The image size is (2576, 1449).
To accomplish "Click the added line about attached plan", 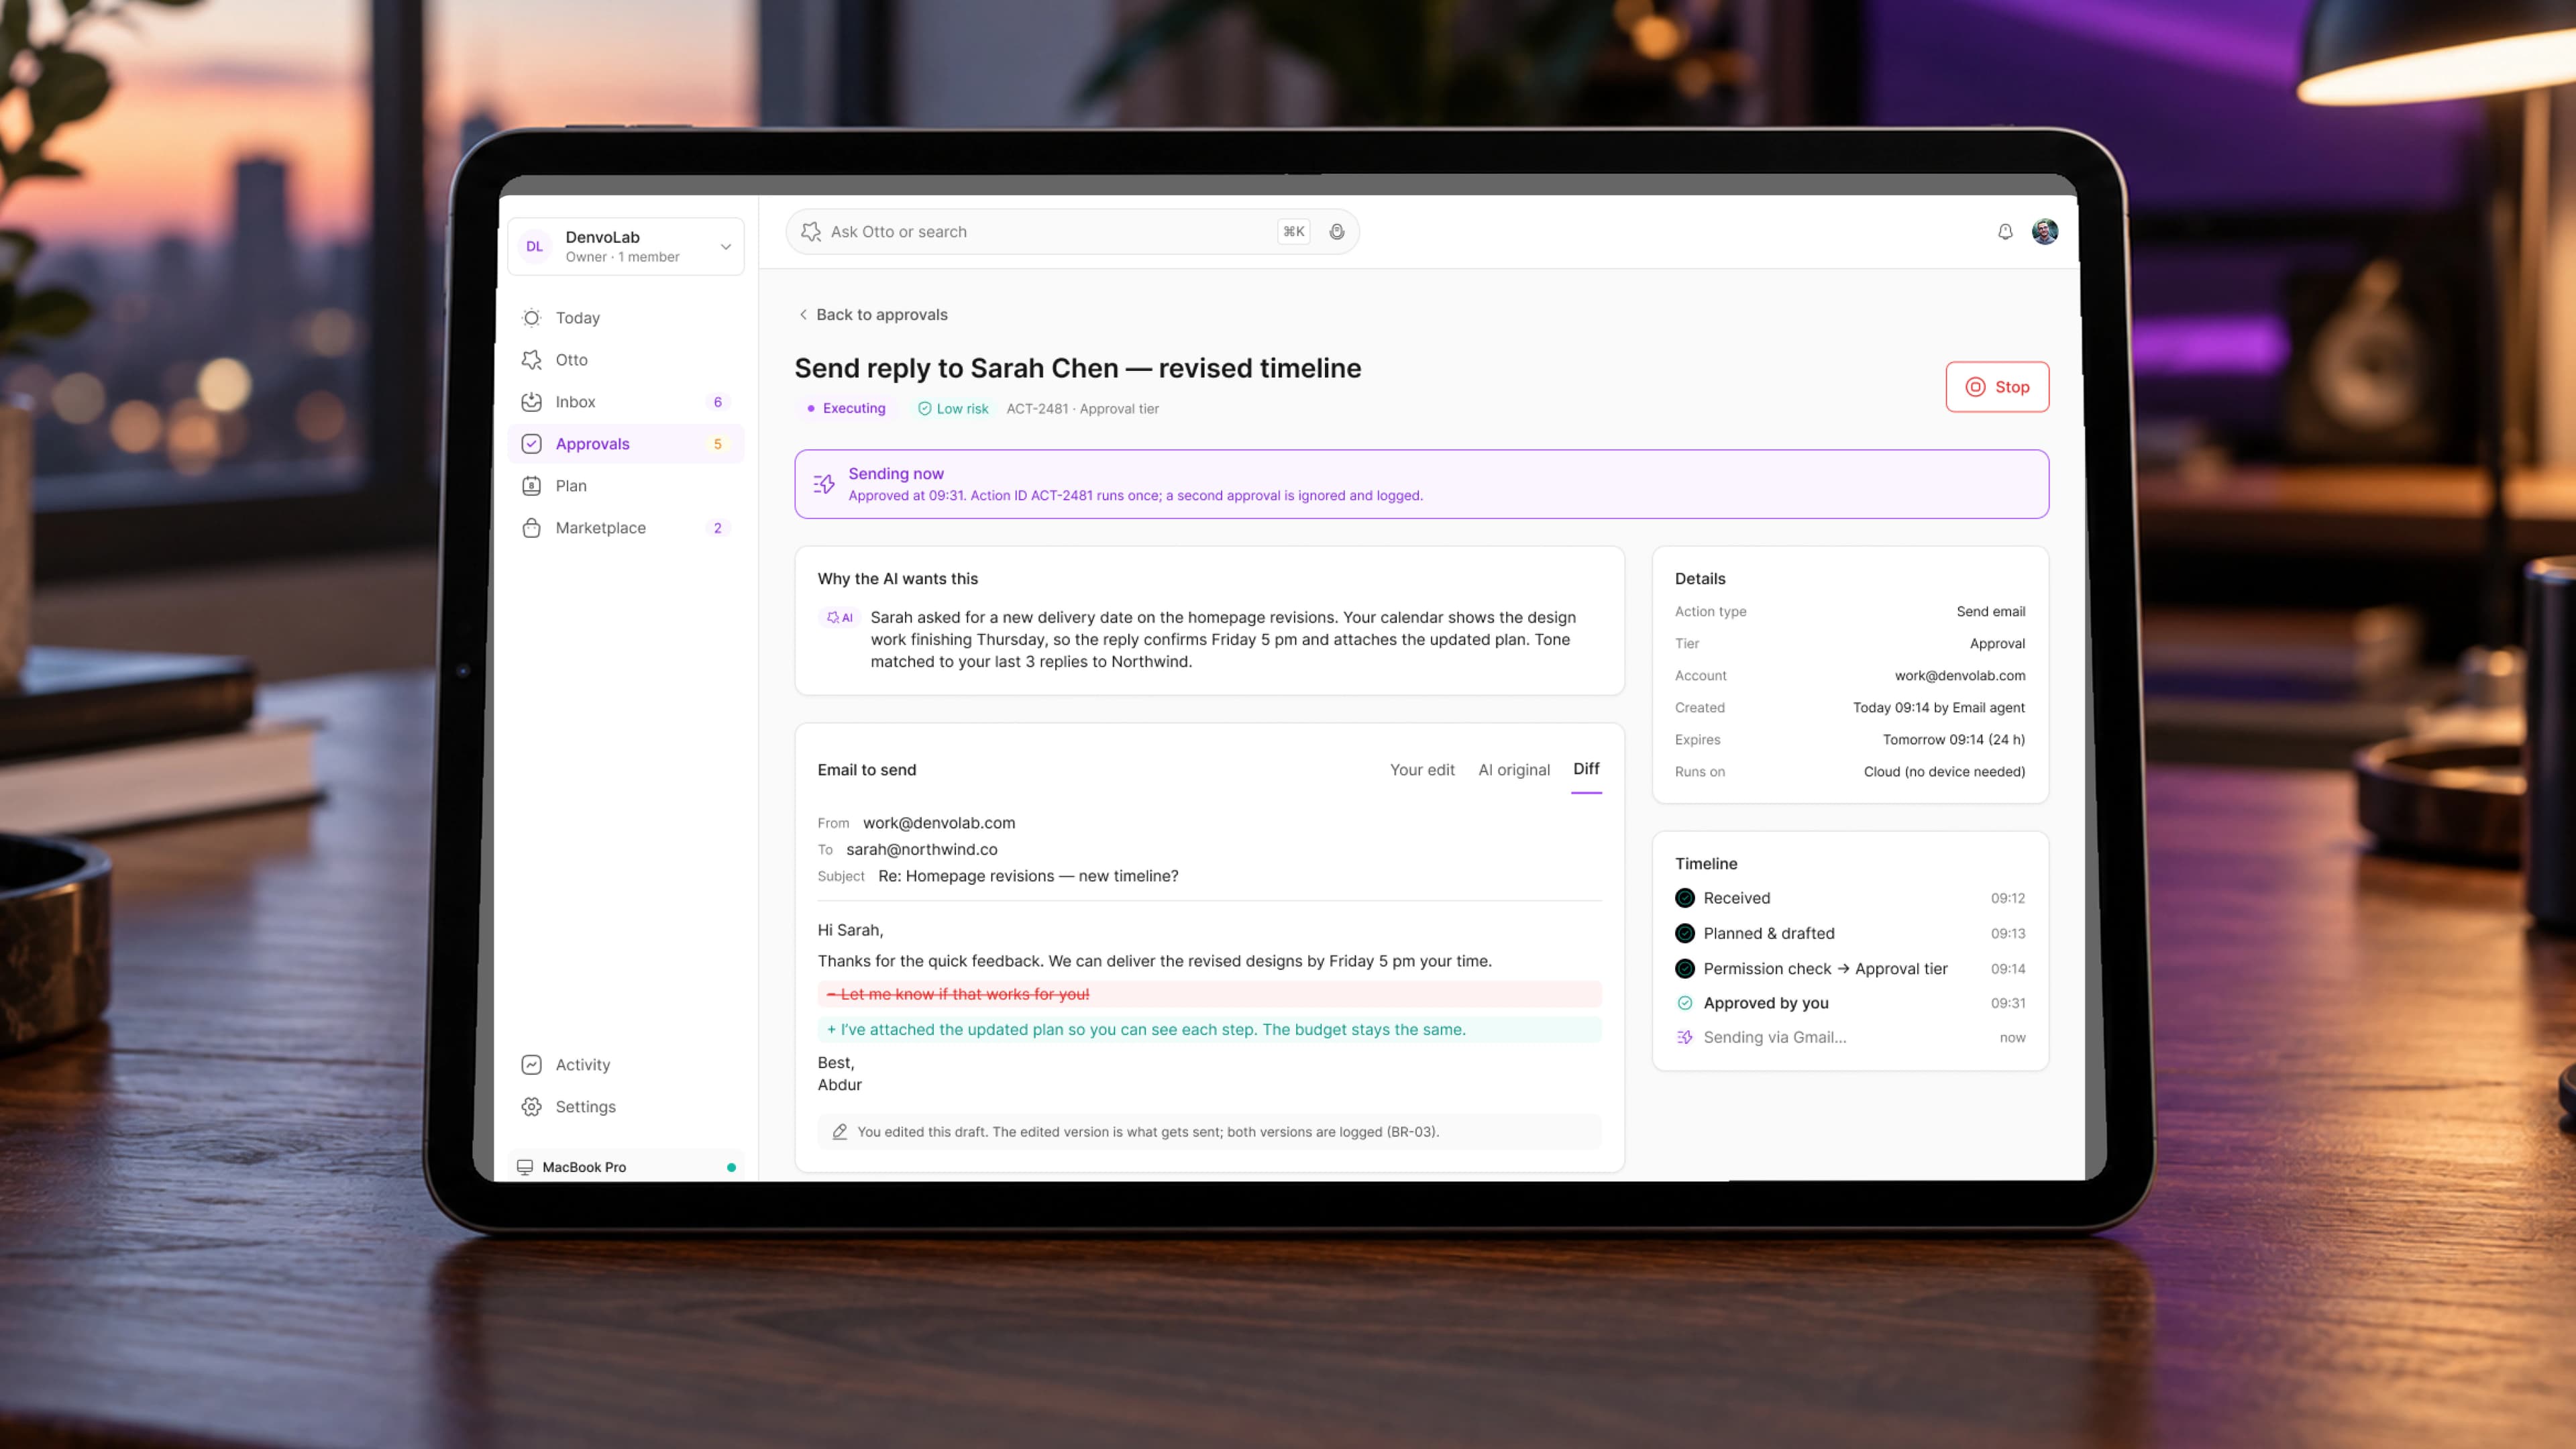I will [1209, 1029].
